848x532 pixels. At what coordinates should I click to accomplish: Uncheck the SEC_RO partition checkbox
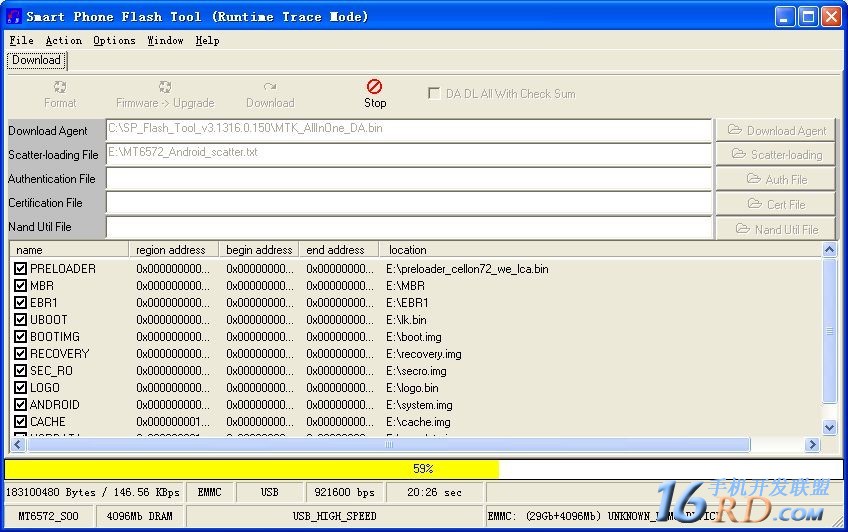[x=21, y=370]
